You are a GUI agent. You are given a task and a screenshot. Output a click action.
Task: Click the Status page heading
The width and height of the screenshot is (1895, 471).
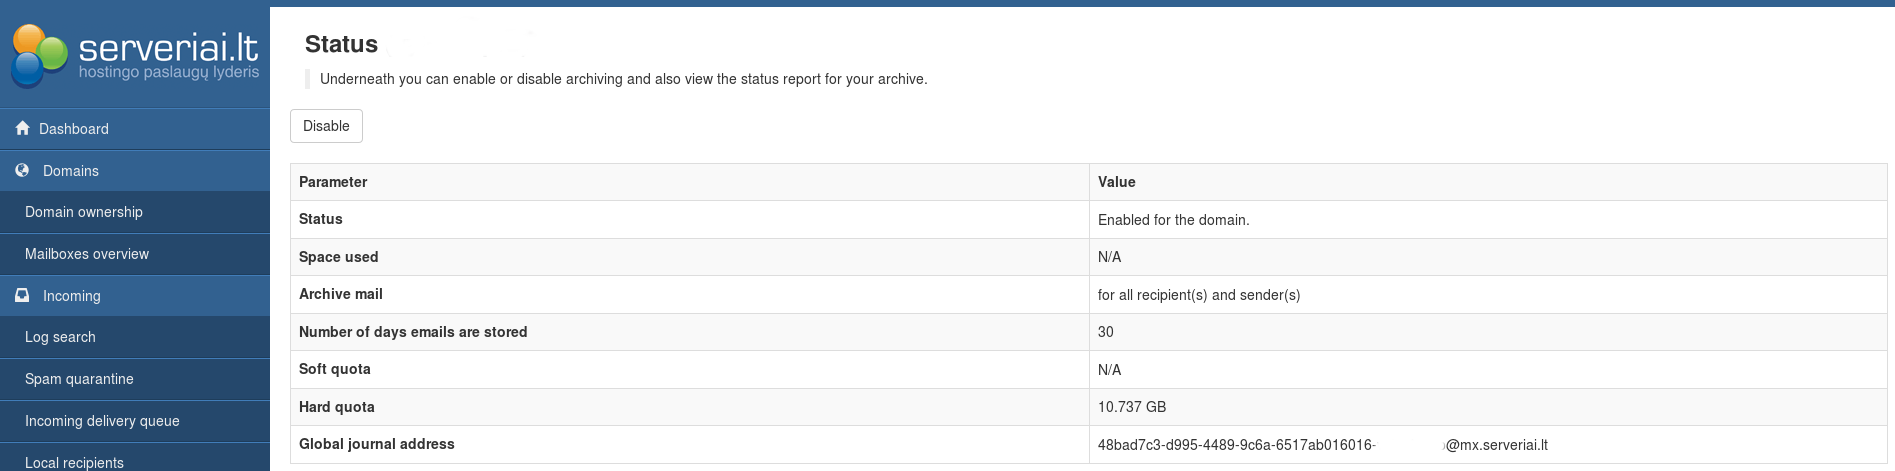[x=341, y=44]
